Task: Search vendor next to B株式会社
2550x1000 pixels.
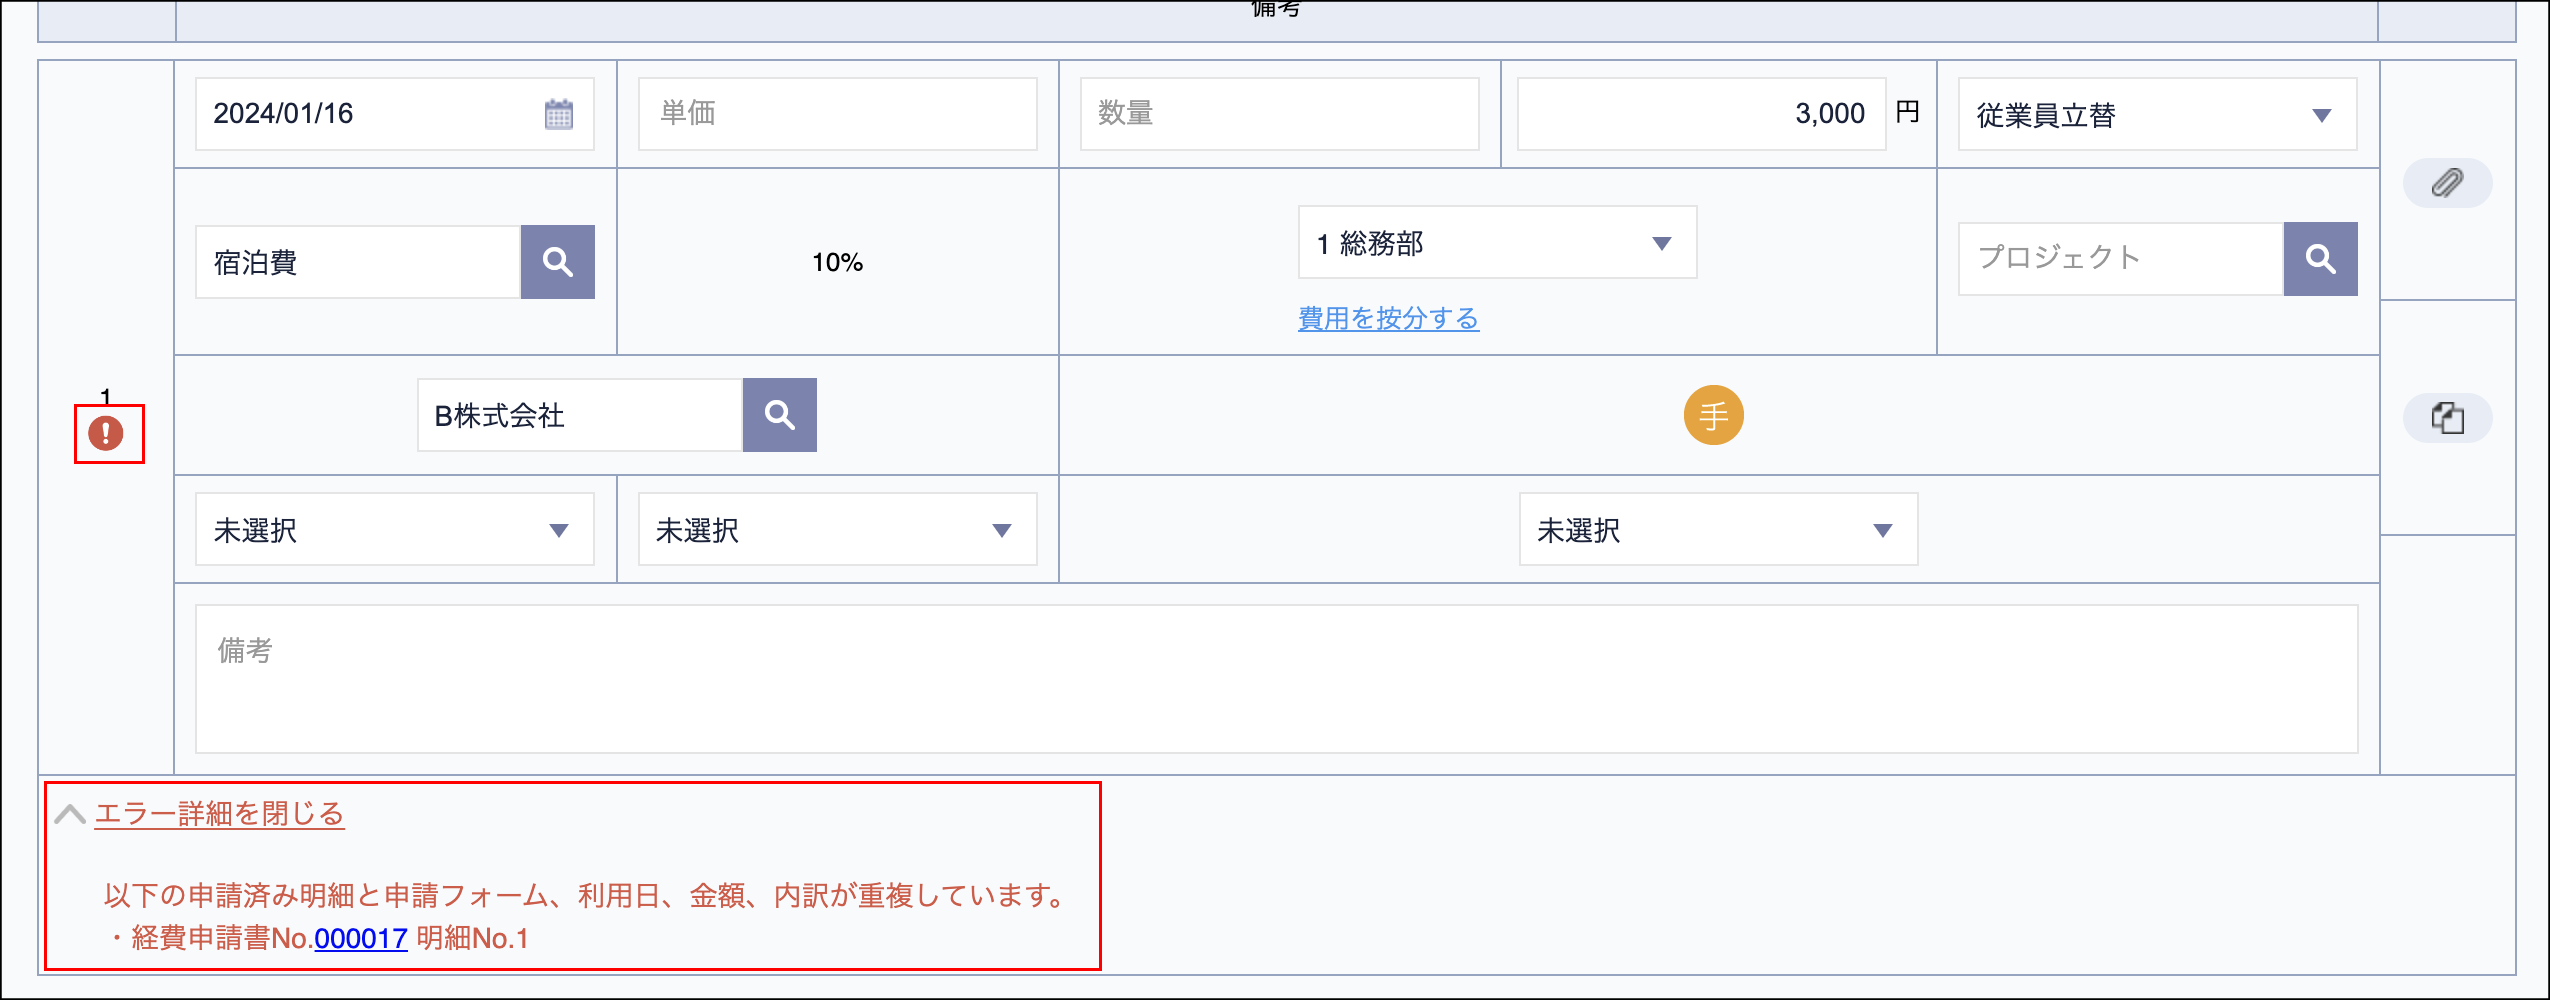Action: tap(779, 415)
